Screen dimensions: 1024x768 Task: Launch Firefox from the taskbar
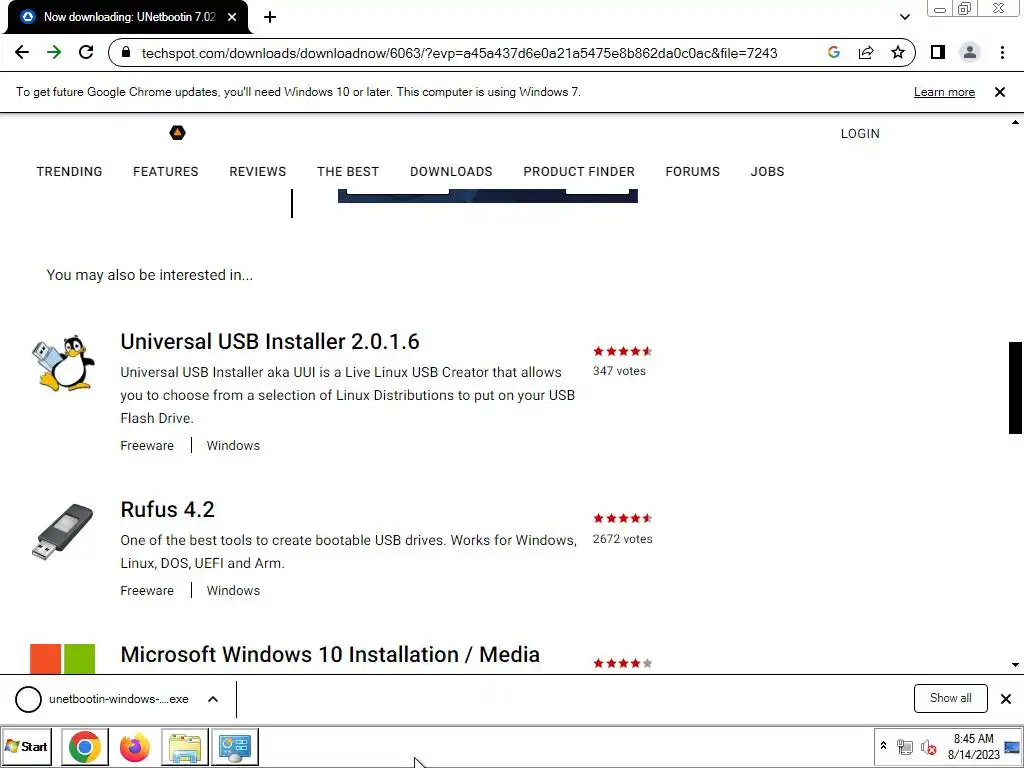tap(135, 746)
